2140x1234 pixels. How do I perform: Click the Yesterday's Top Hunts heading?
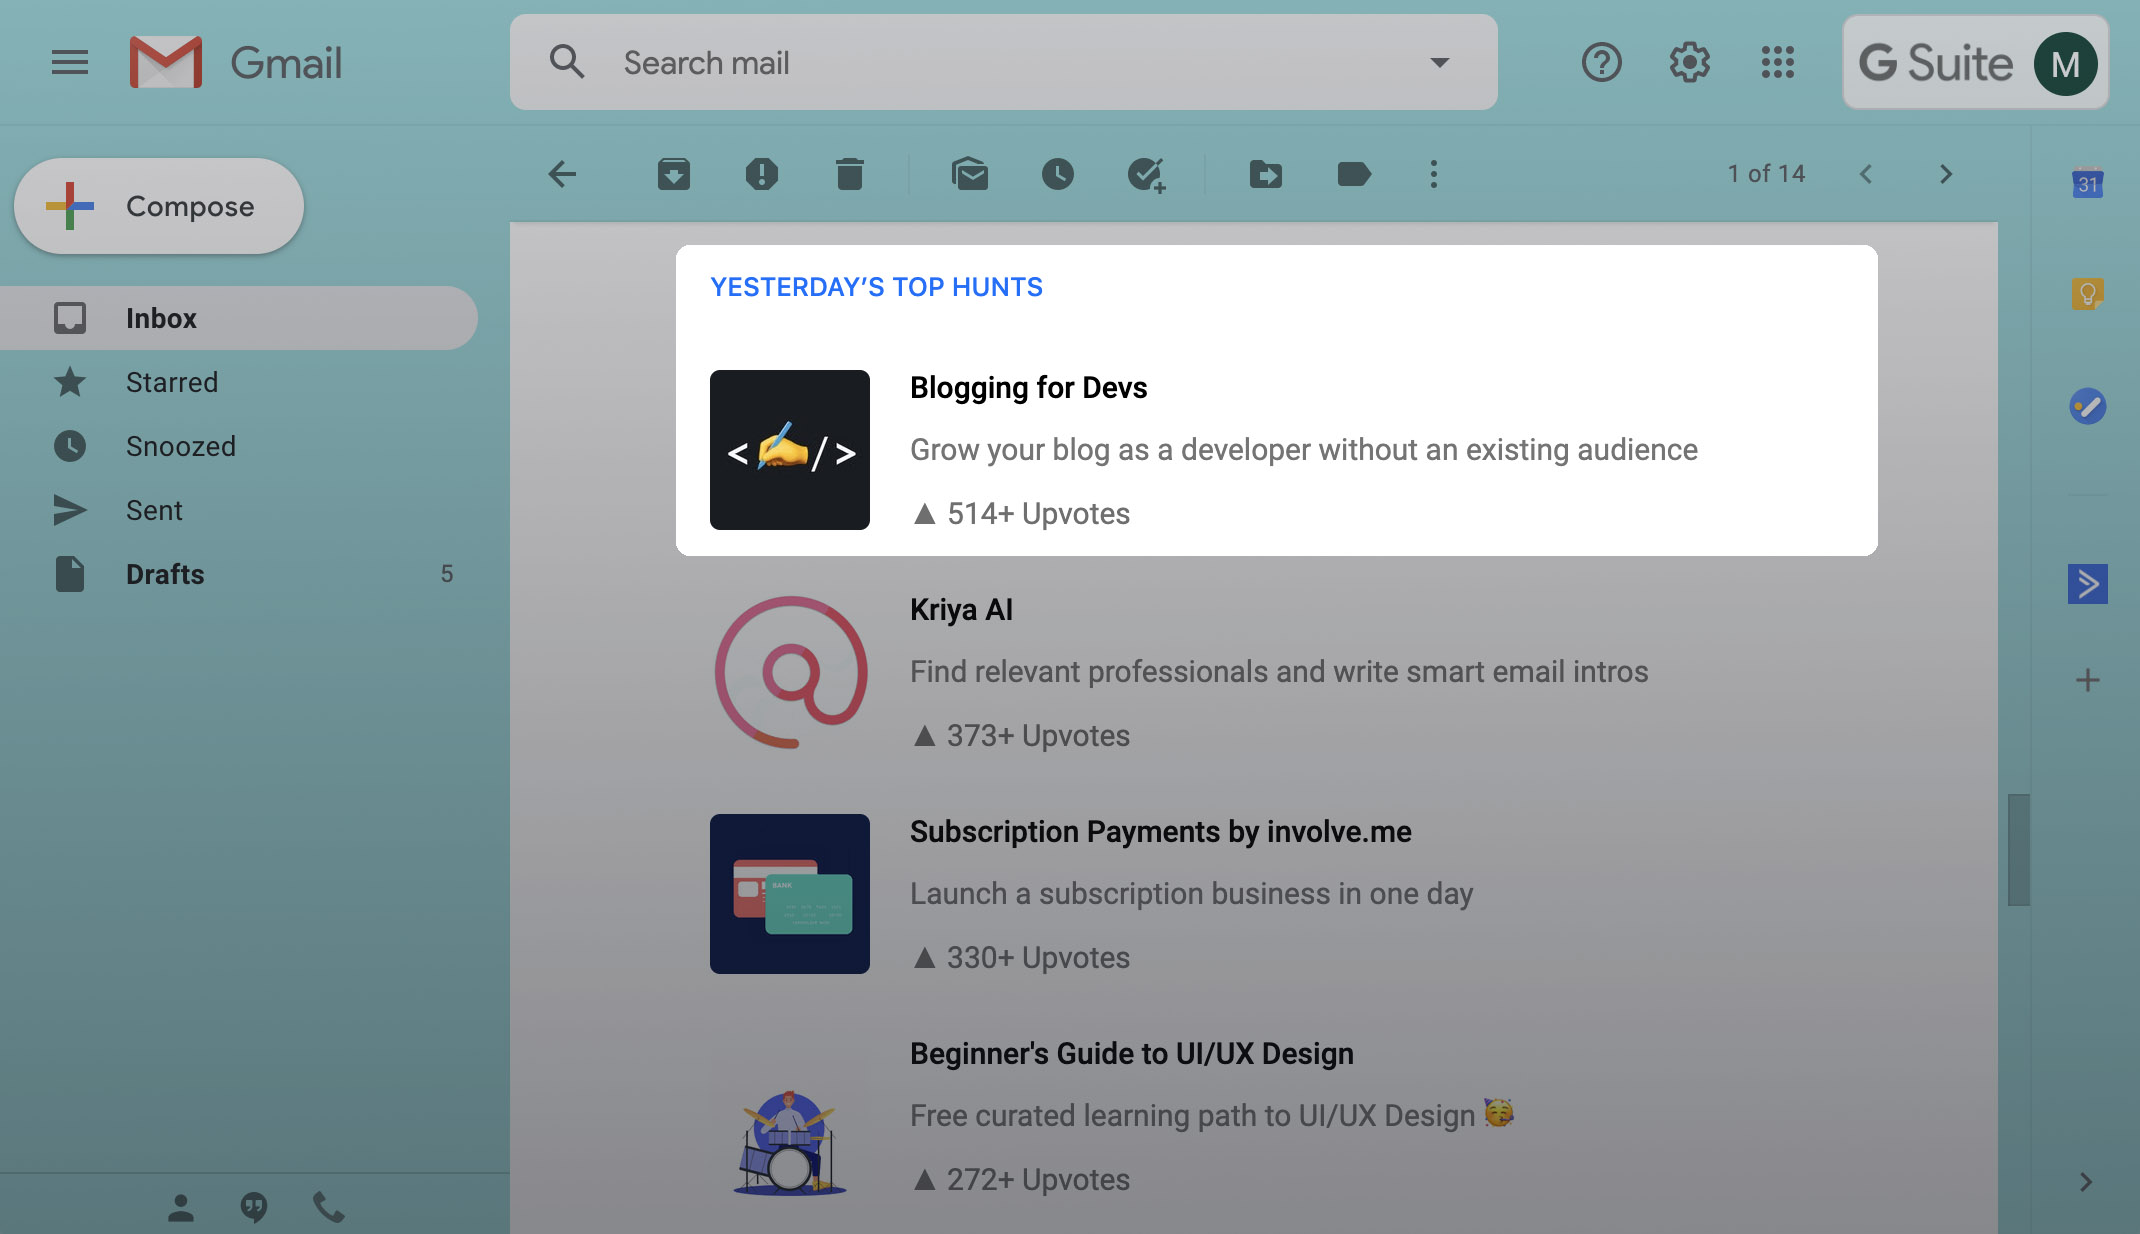(876, 287)
